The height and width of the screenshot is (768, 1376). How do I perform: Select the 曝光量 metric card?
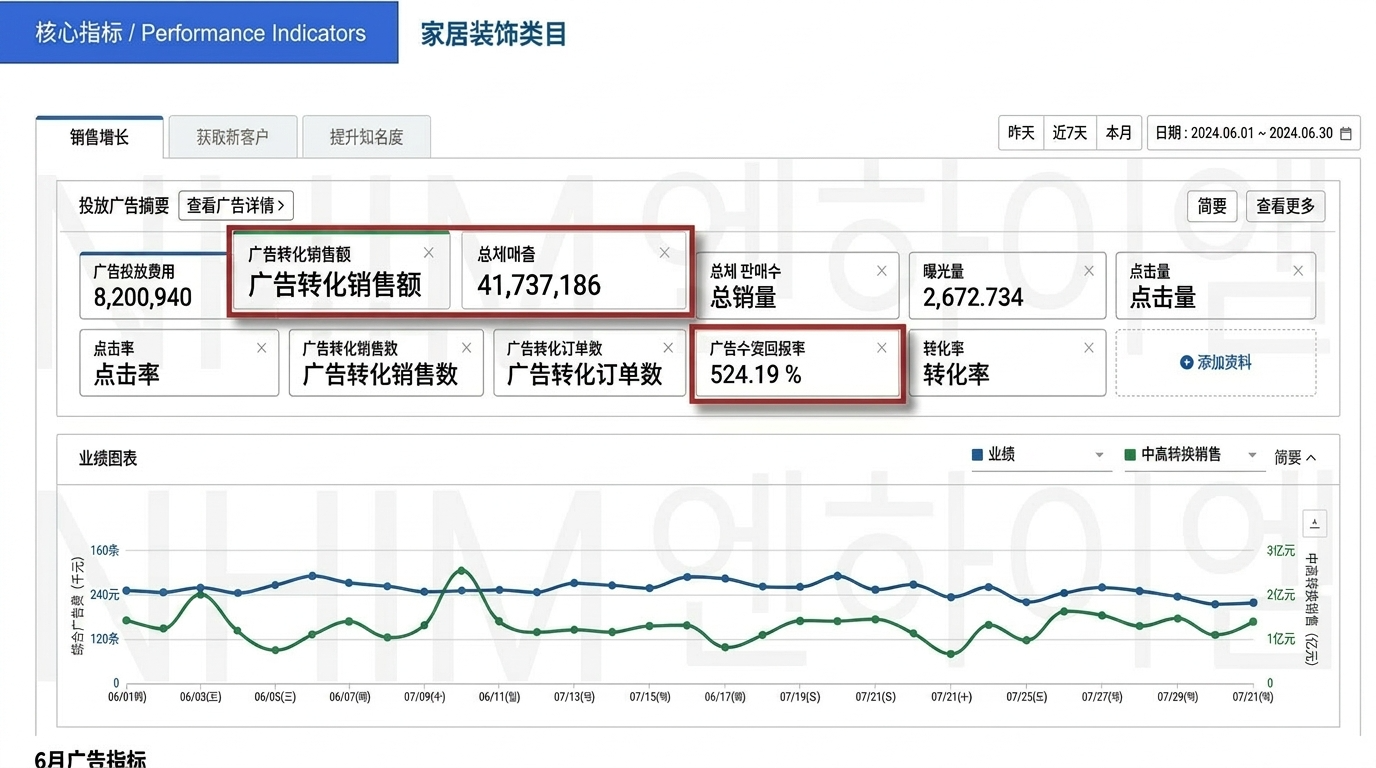point(1006,285)
